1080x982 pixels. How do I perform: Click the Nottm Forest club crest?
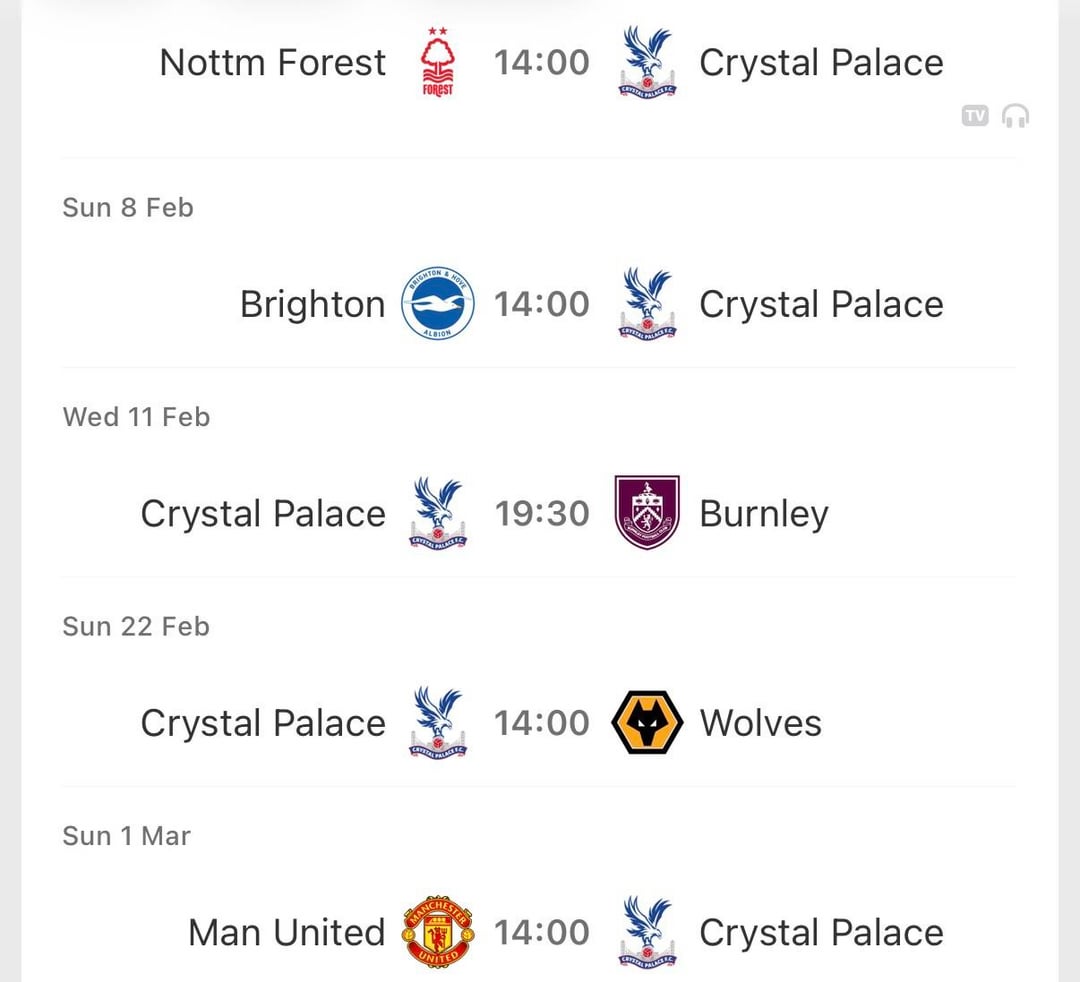(438, 62)
